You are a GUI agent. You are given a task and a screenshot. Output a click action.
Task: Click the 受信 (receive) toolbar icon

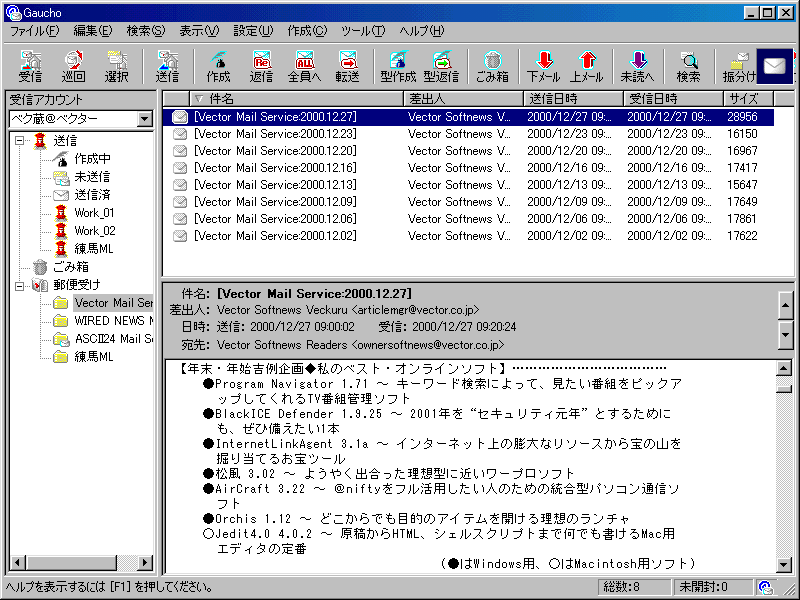[30, 66]
